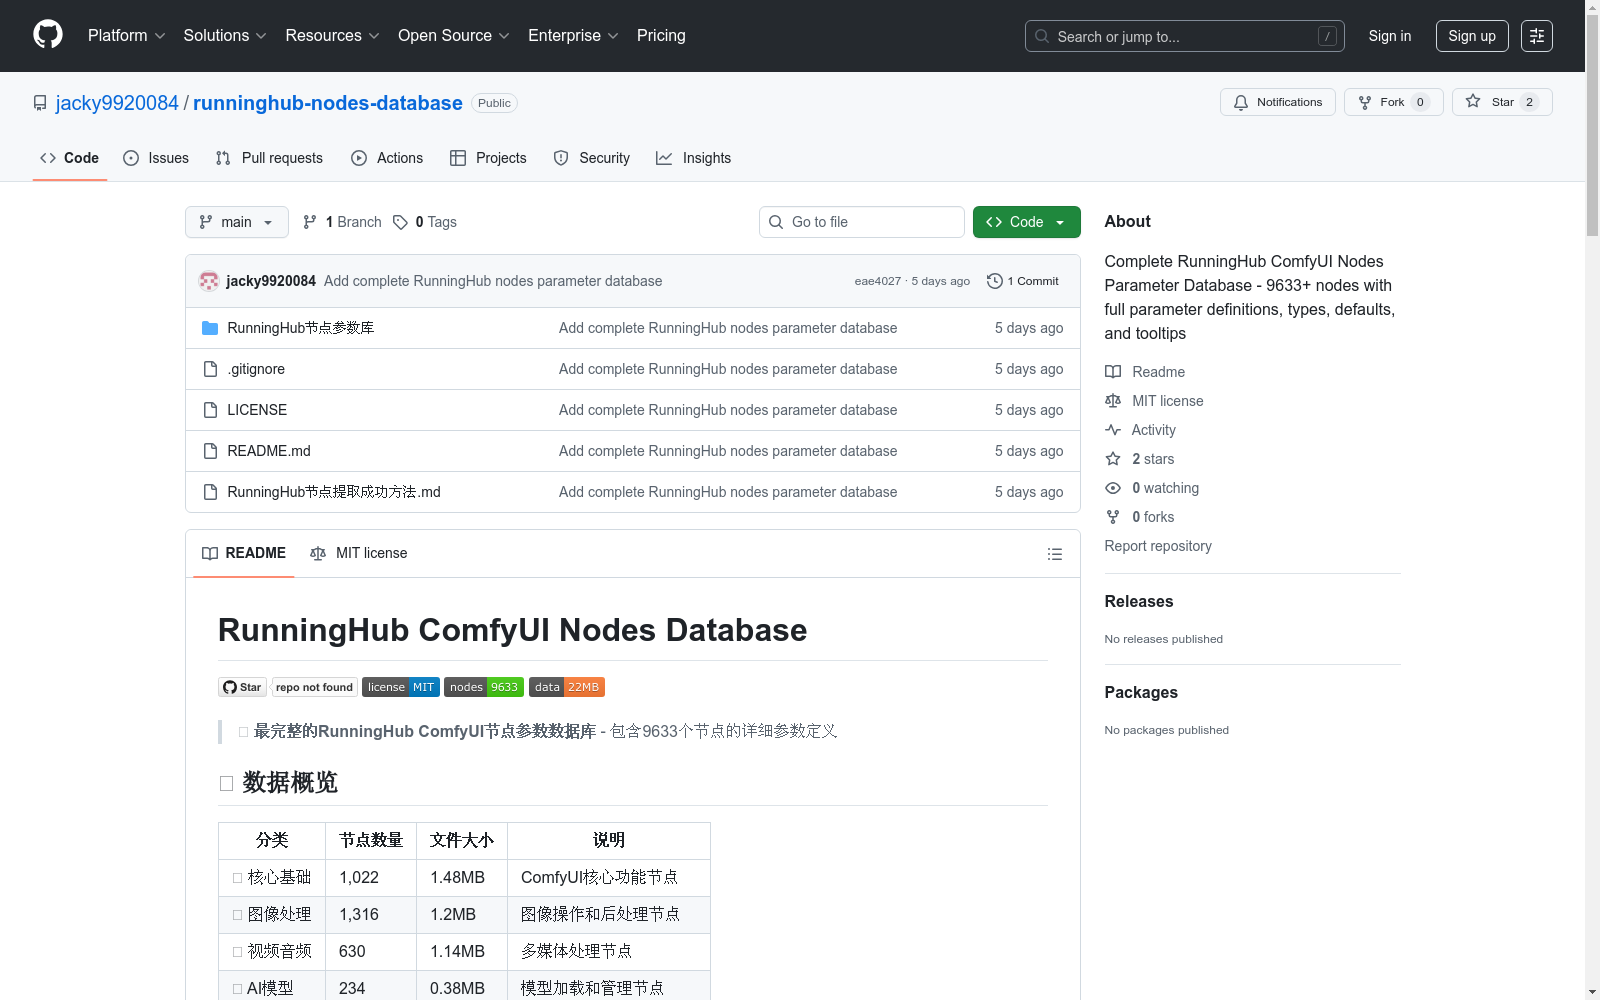Expand the Solutions menu
The image size is (1600, 1000).
[225, 36]
